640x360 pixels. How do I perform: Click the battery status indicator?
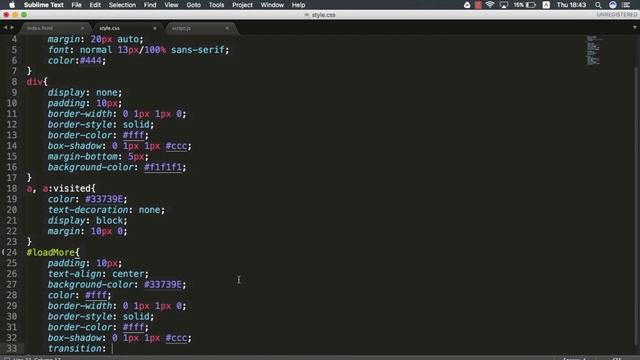[525, 5]
